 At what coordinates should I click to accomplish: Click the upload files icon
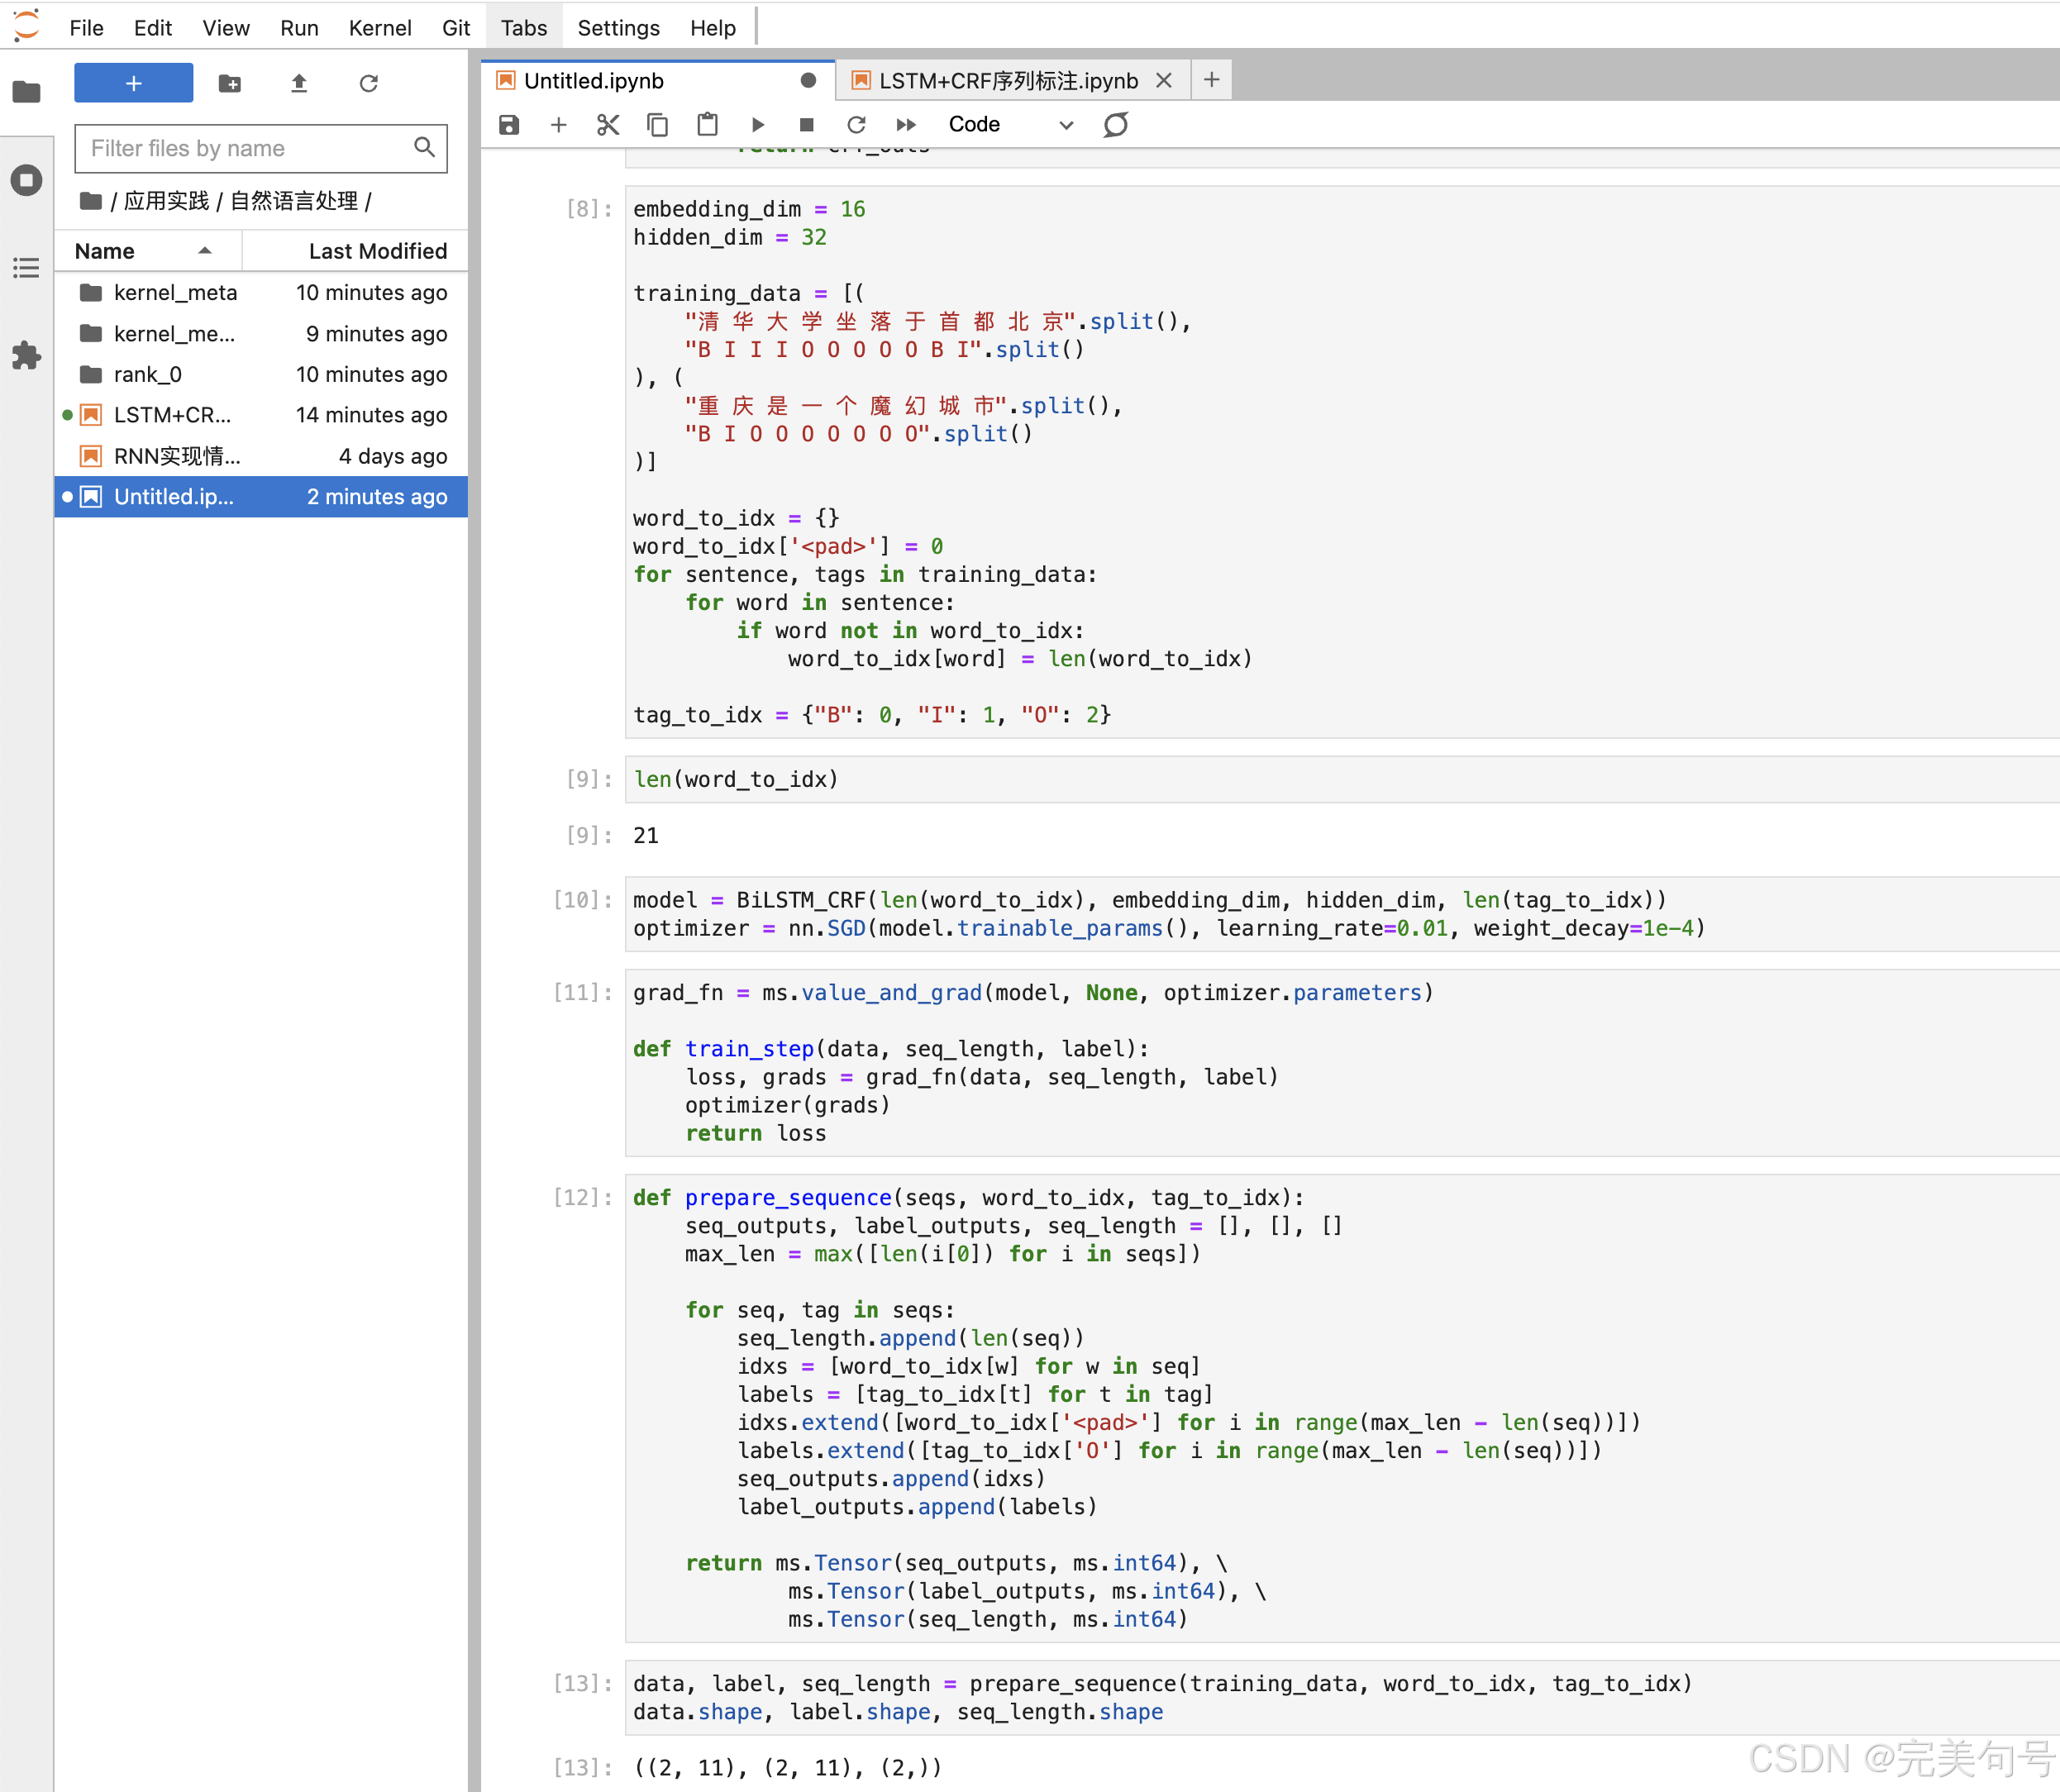[298, 83]
